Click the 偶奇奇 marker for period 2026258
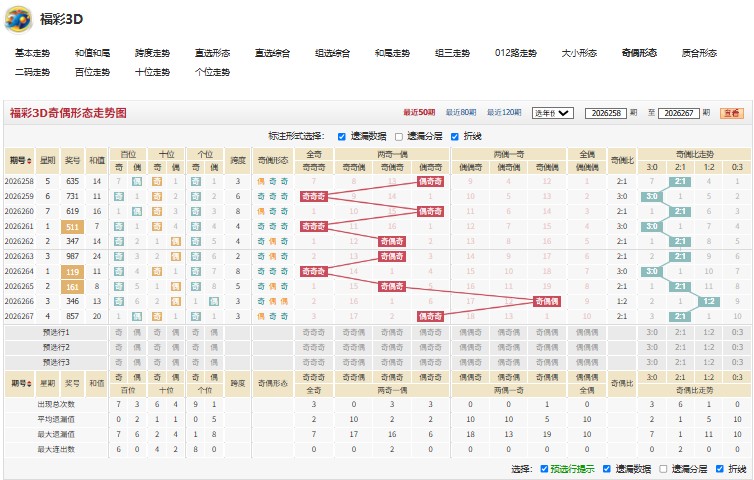The height and width of the screenshot is (480, 754). pos(430,181)
